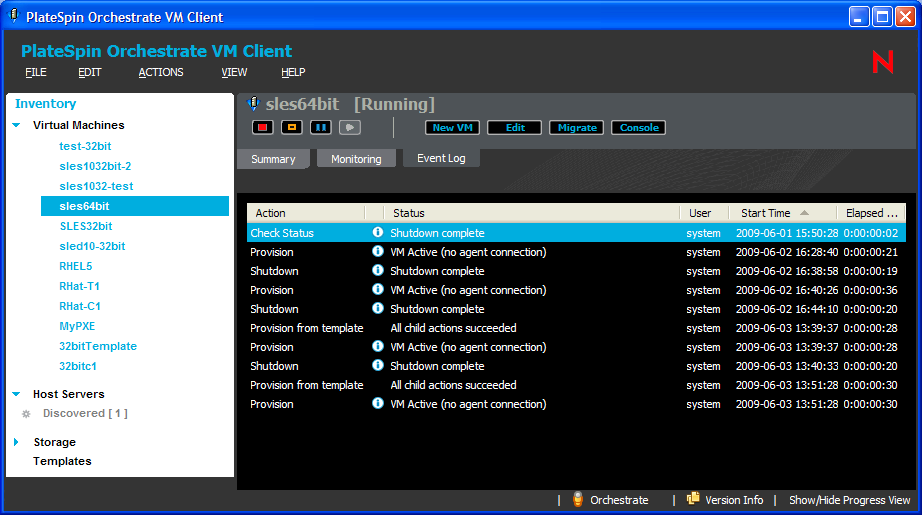Select the highlighted sles64bit VM

point(135,206)
